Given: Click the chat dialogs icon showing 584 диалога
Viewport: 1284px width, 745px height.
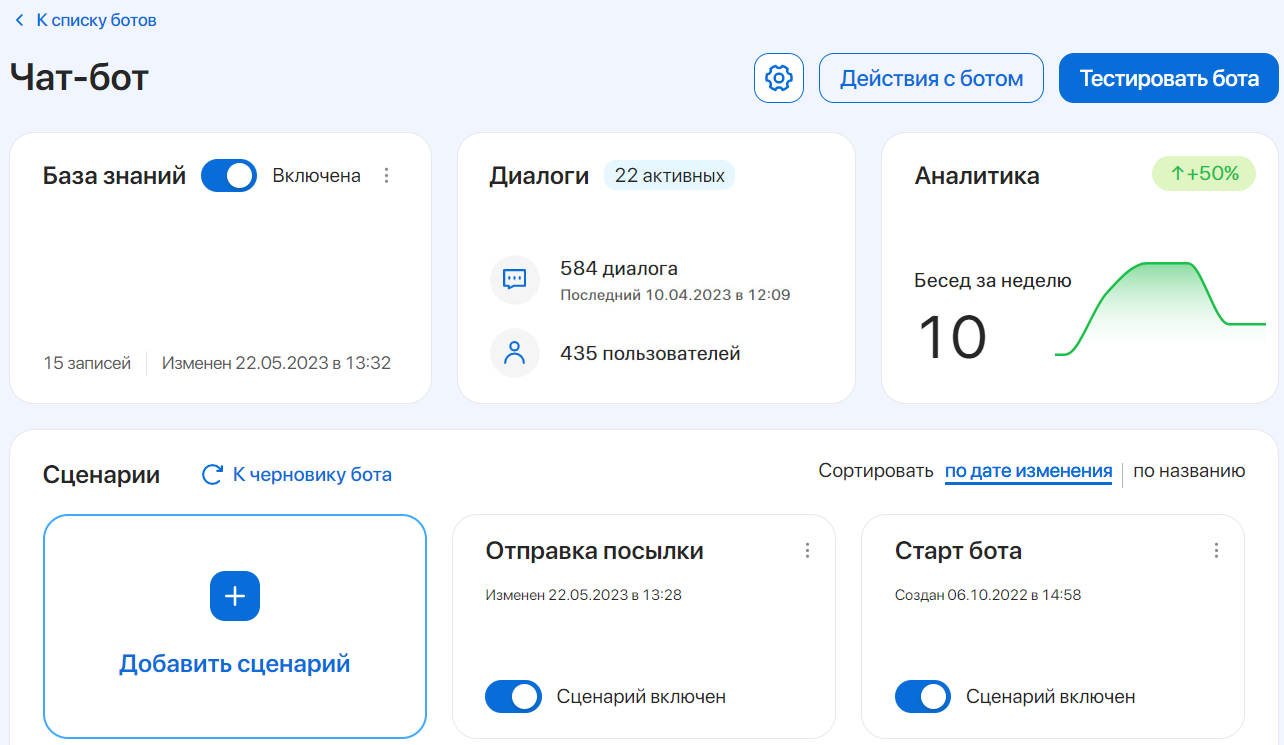Looking at the screenshot, I should pos(515,280).
